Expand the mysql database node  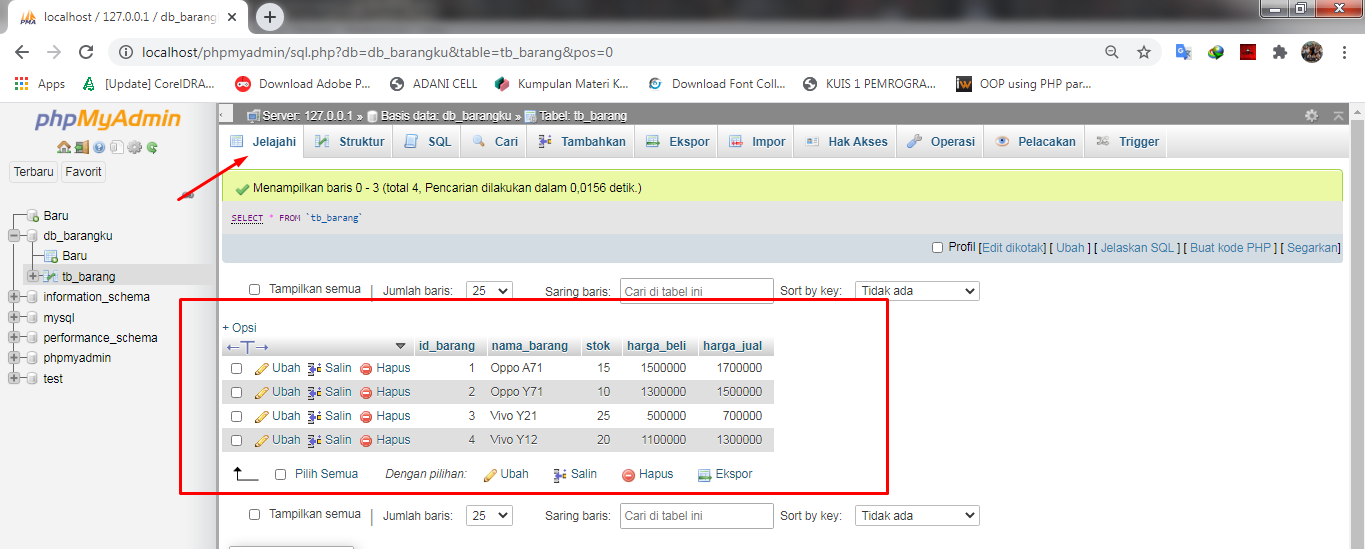tap(14, 317)
